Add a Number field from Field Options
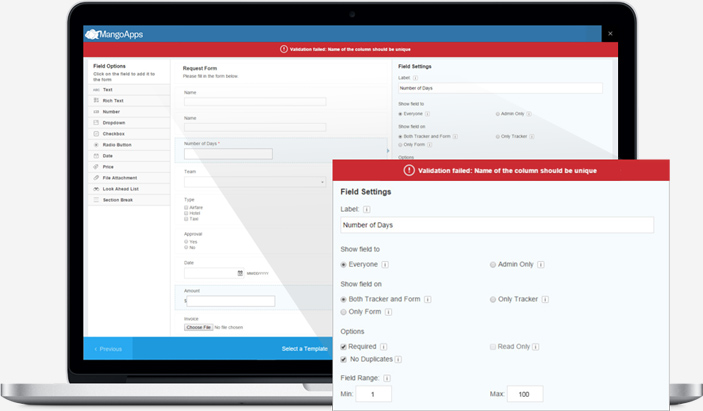 [x=129, y=112]
